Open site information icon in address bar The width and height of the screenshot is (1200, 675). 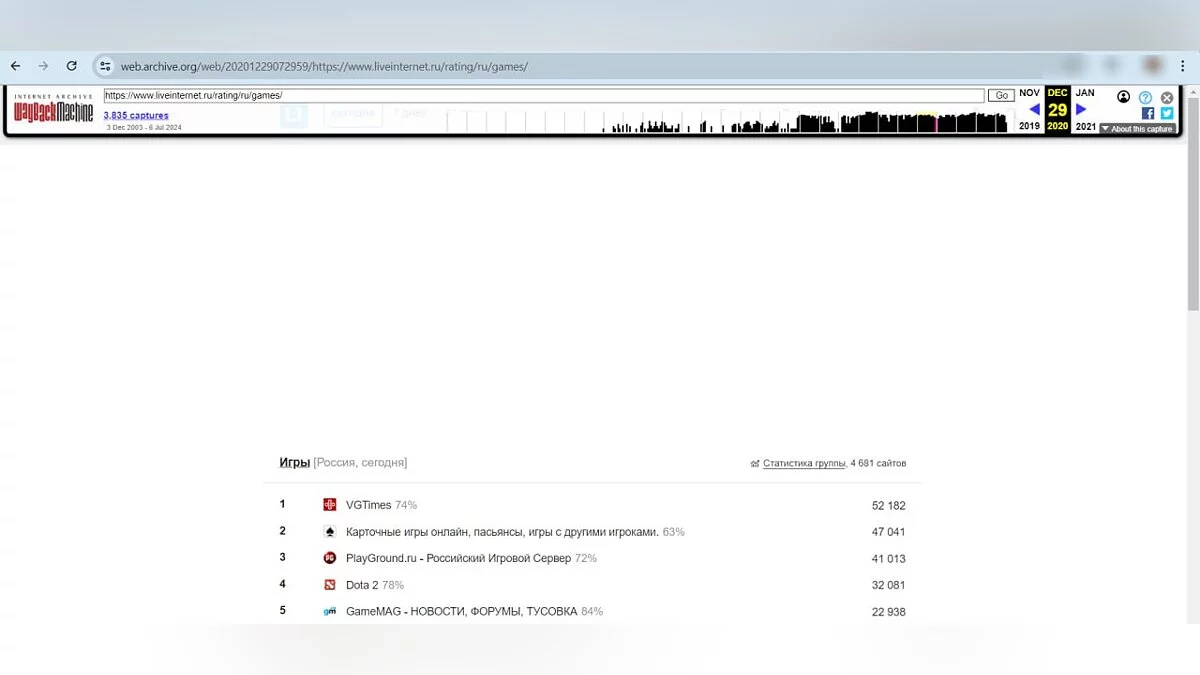pos(105,66)
